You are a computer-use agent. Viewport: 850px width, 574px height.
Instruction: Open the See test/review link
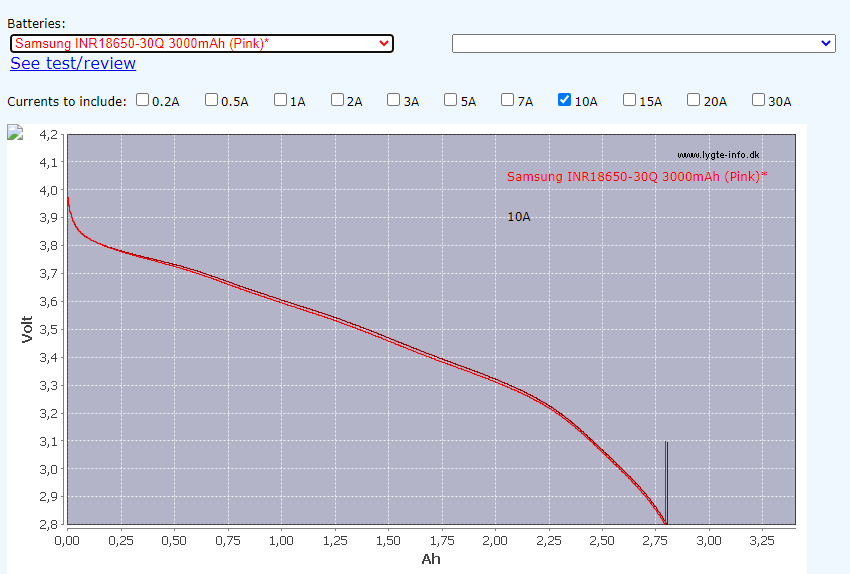point(73,63)
